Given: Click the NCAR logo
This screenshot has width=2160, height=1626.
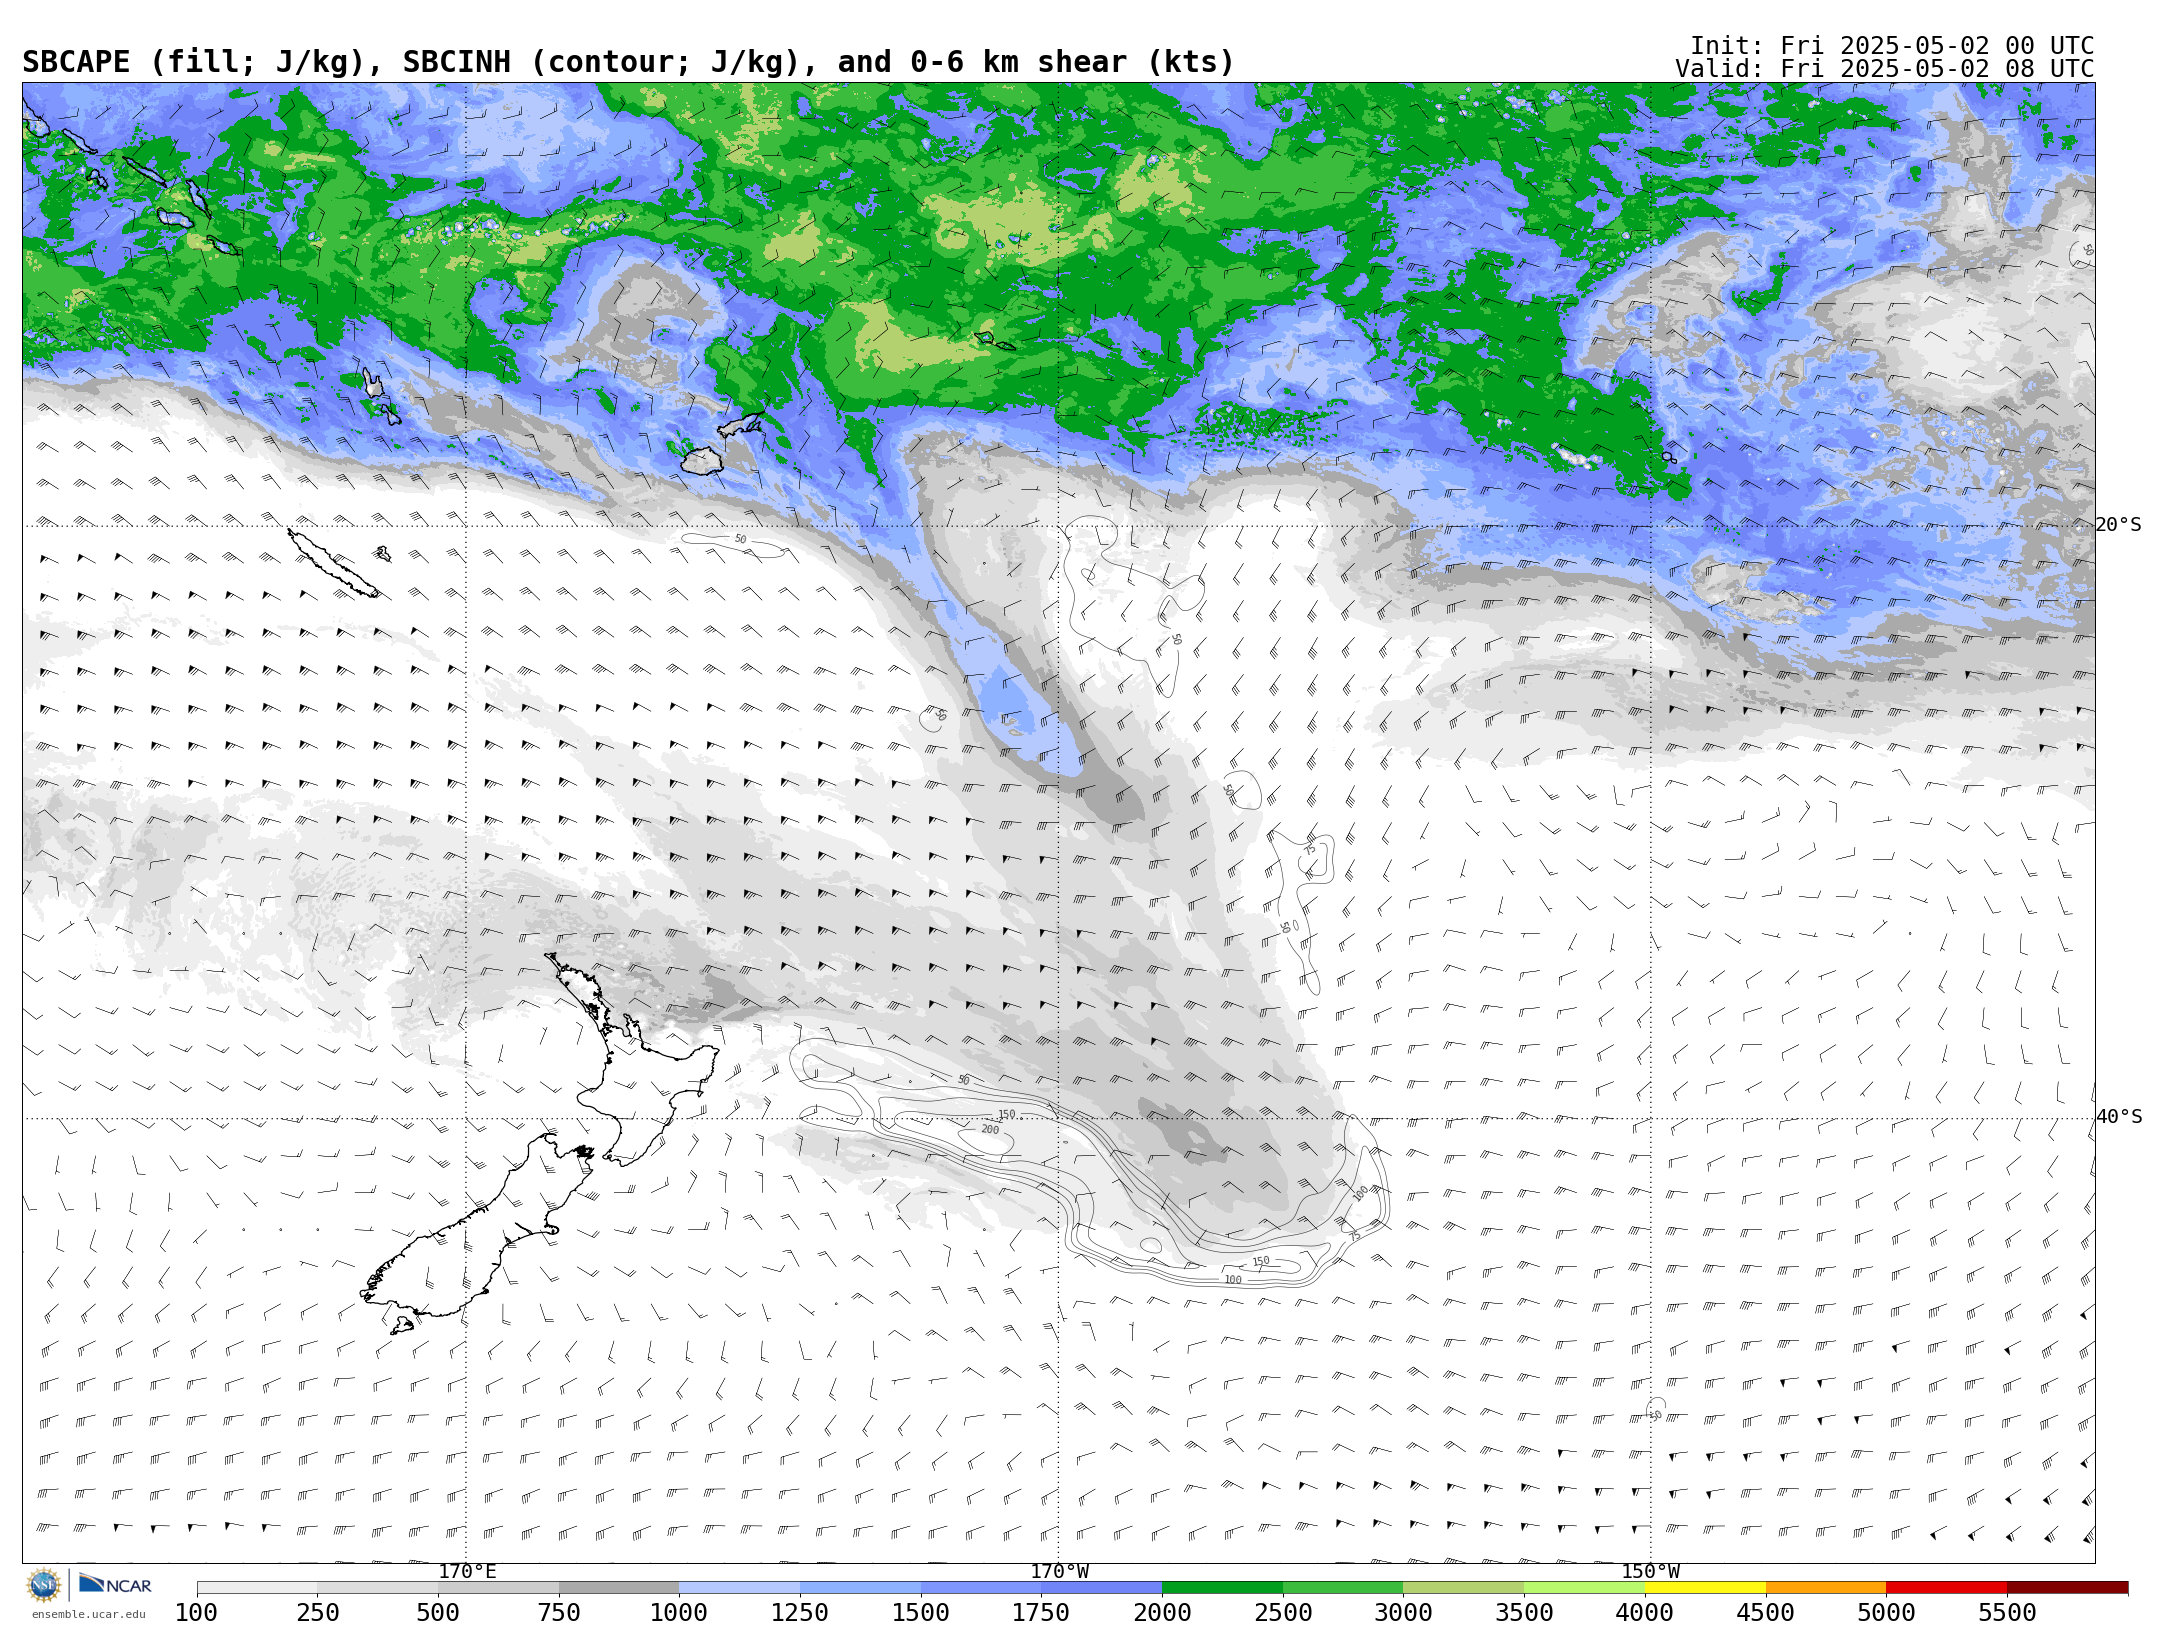Looking at the screenshot, I should pyautogui.click(x=115, y=1585).
